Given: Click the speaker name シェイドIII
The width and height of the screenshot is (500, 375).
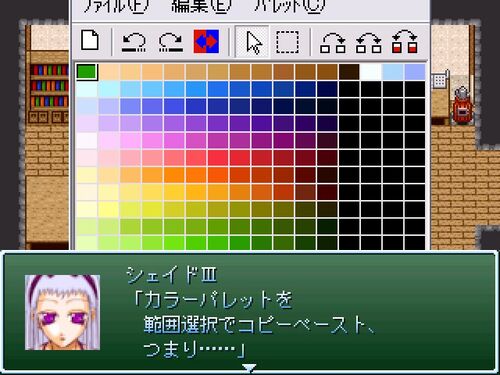Looking at the screenshot, I should pyautogui.click(x=172, y=275).
